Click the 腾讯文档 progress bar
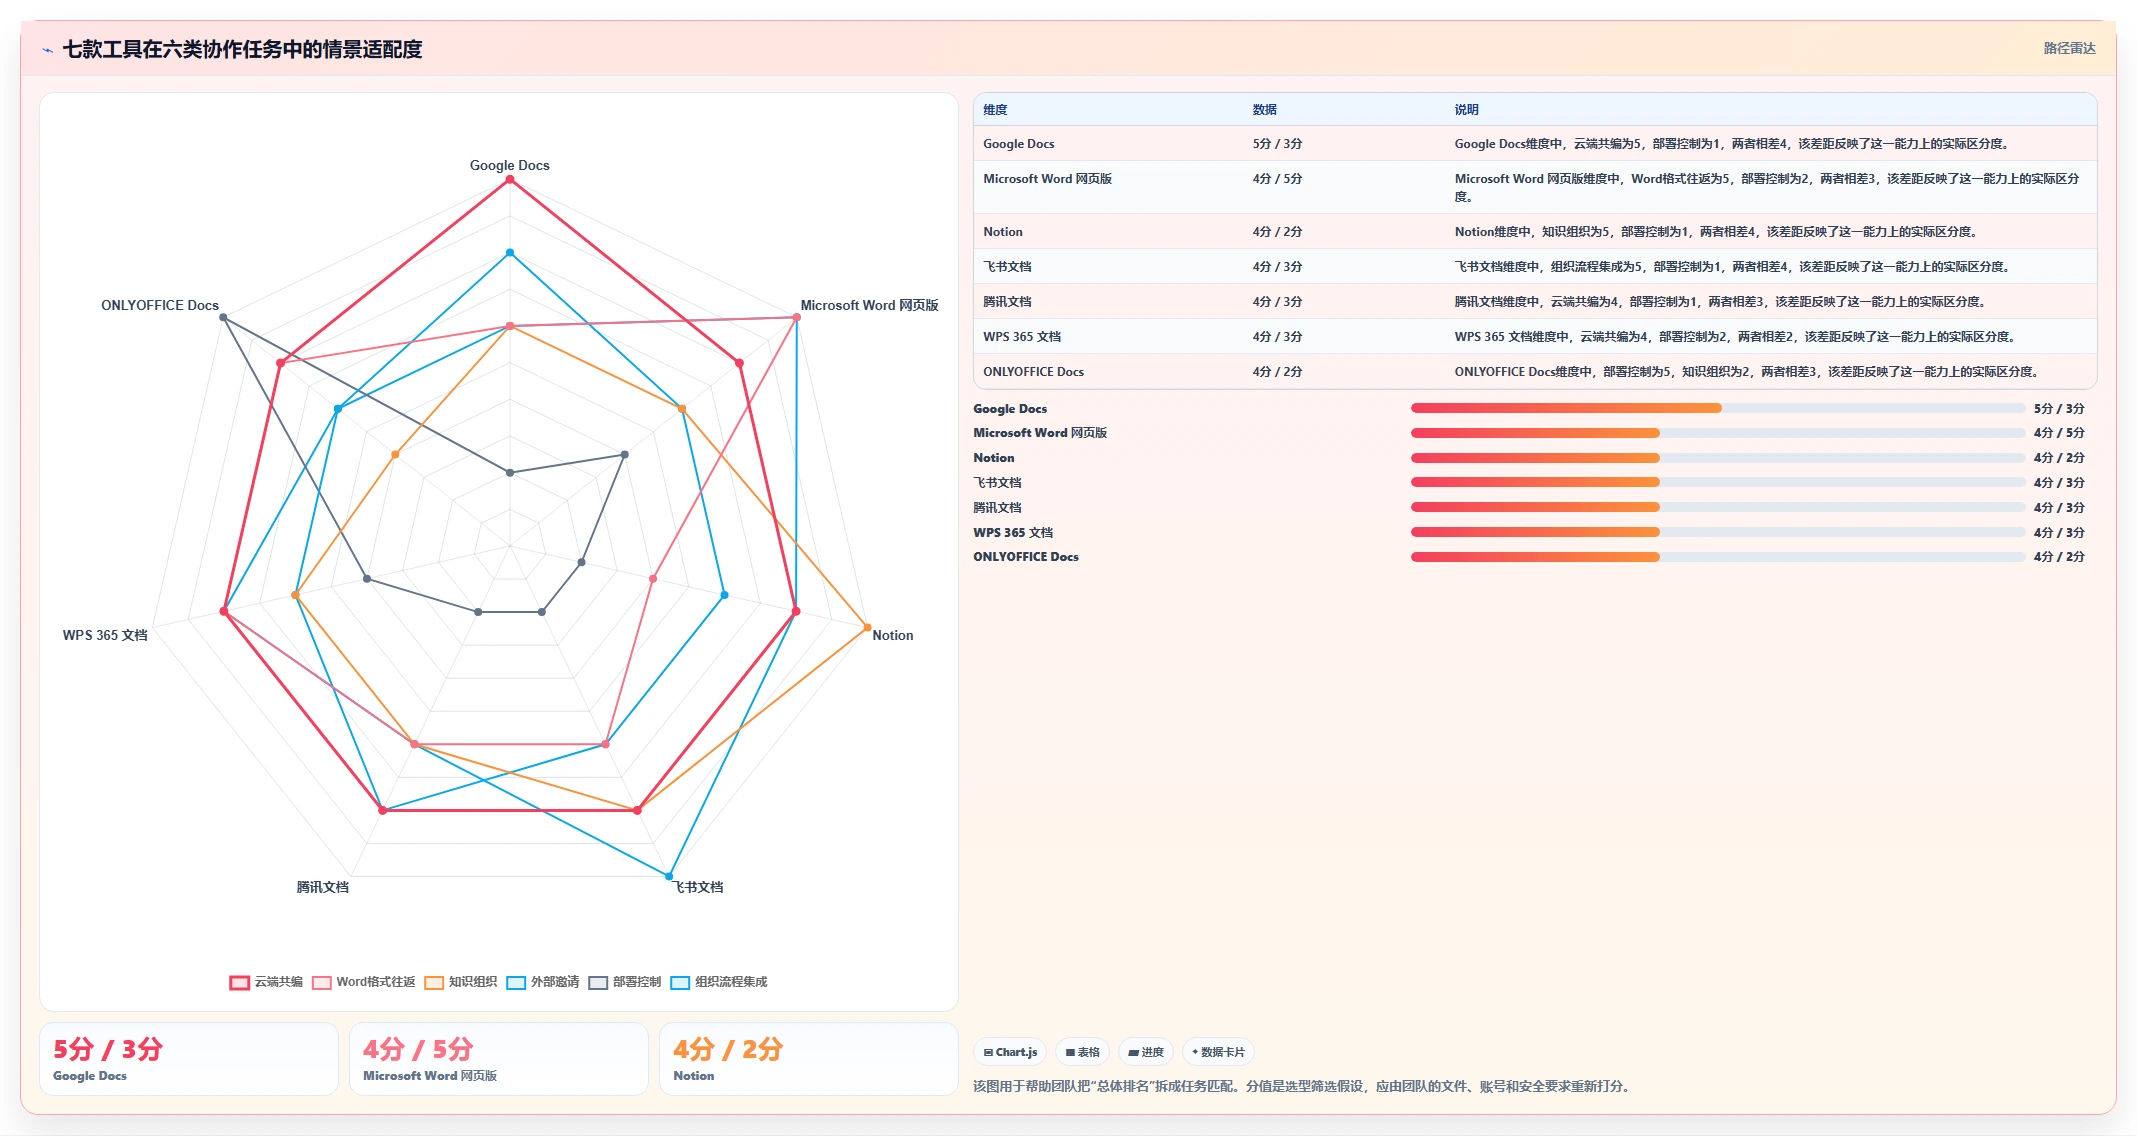Image resolution: width=2137 pixels, height=1136 pixels. point(1718,507)
